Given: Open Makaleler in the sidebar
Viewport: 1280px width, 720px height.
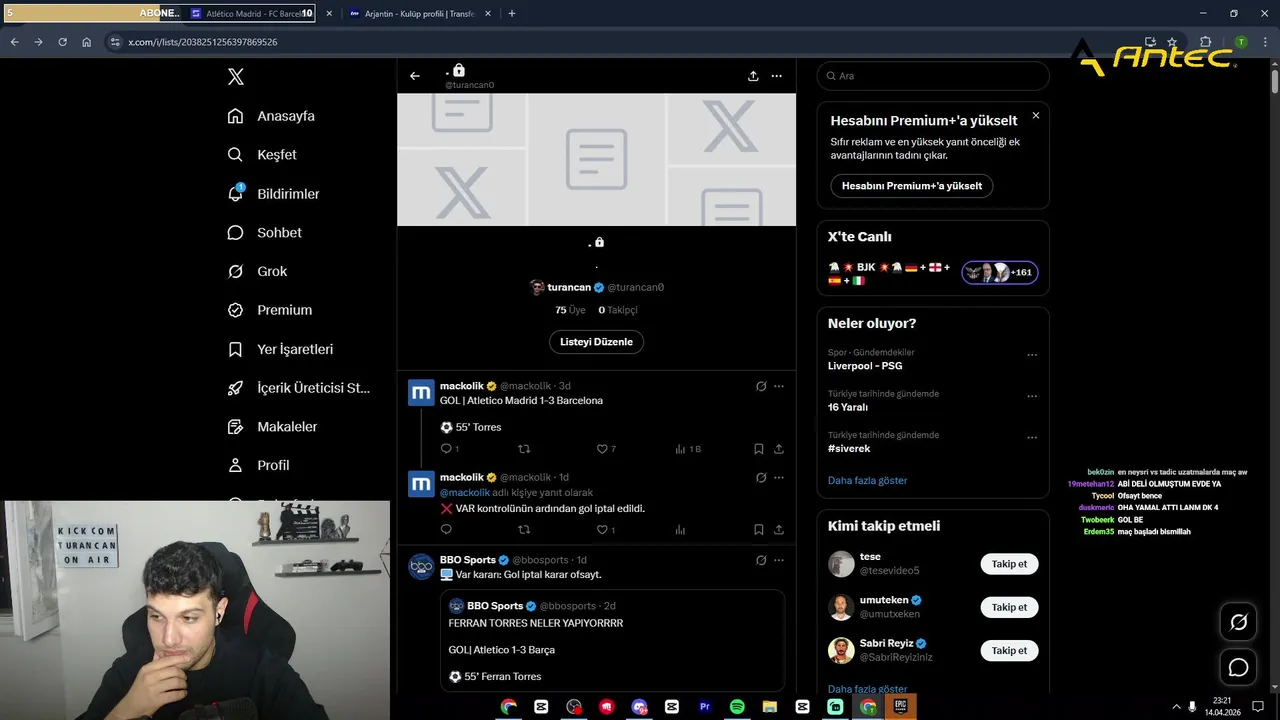Looking at the screenshot, I should pyautogui.click(x=272, y=427).
